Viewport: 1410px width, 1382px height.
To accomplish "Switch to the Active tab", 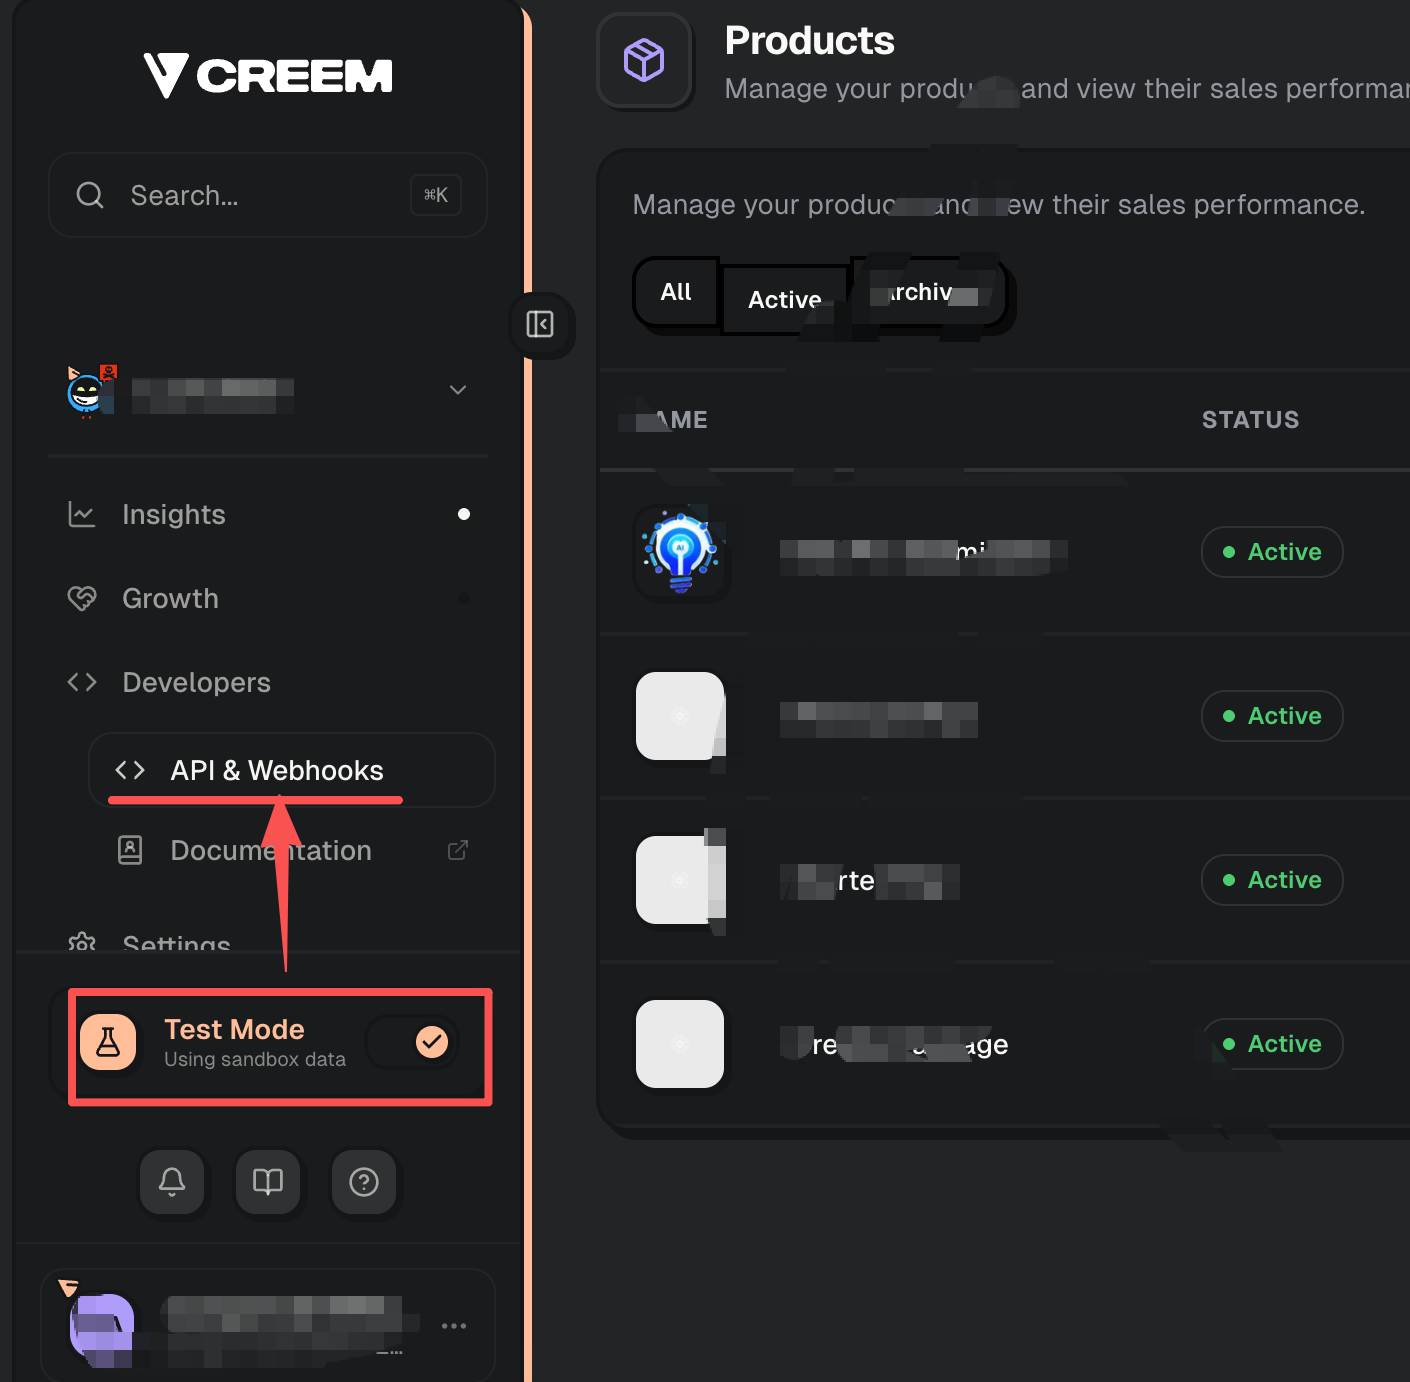I will click(785, 299).
